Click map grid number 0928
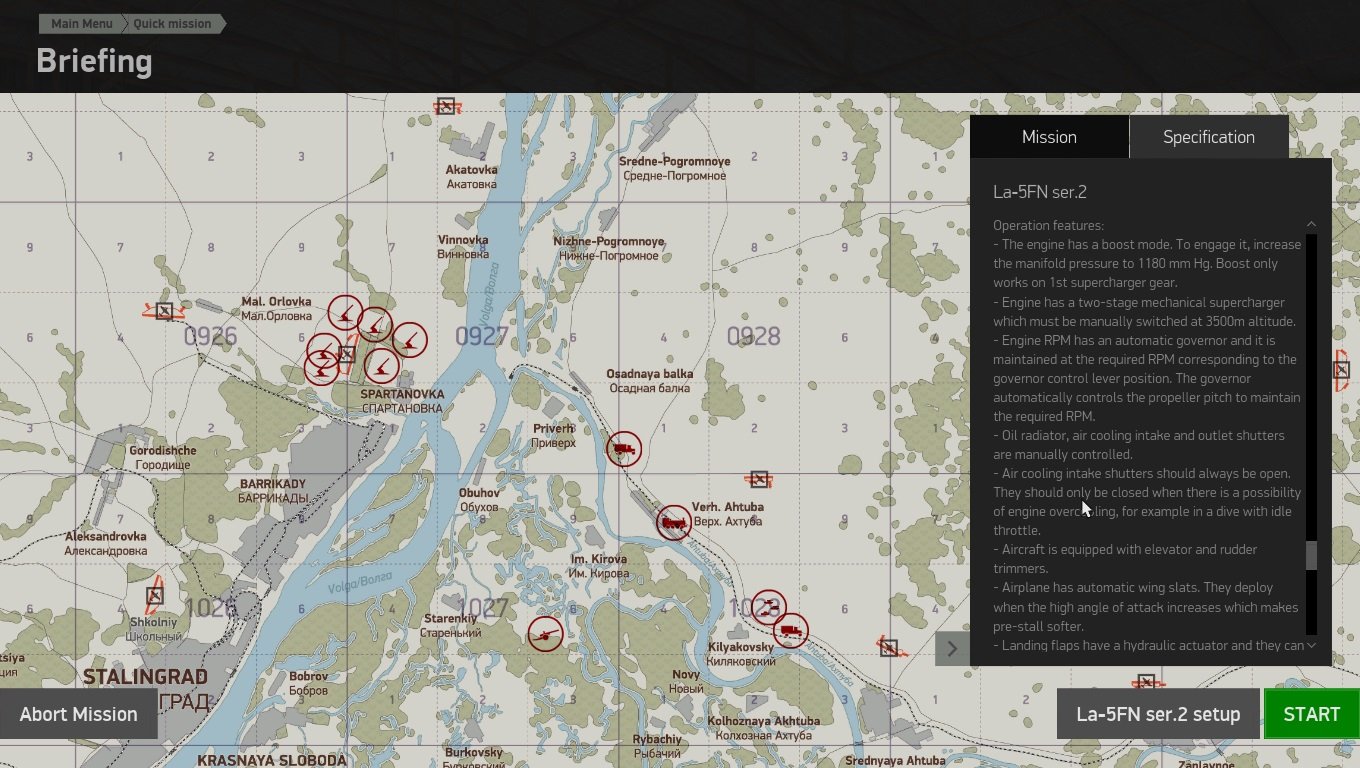This screenshot has width=1360, height=768. coord(753,336)
